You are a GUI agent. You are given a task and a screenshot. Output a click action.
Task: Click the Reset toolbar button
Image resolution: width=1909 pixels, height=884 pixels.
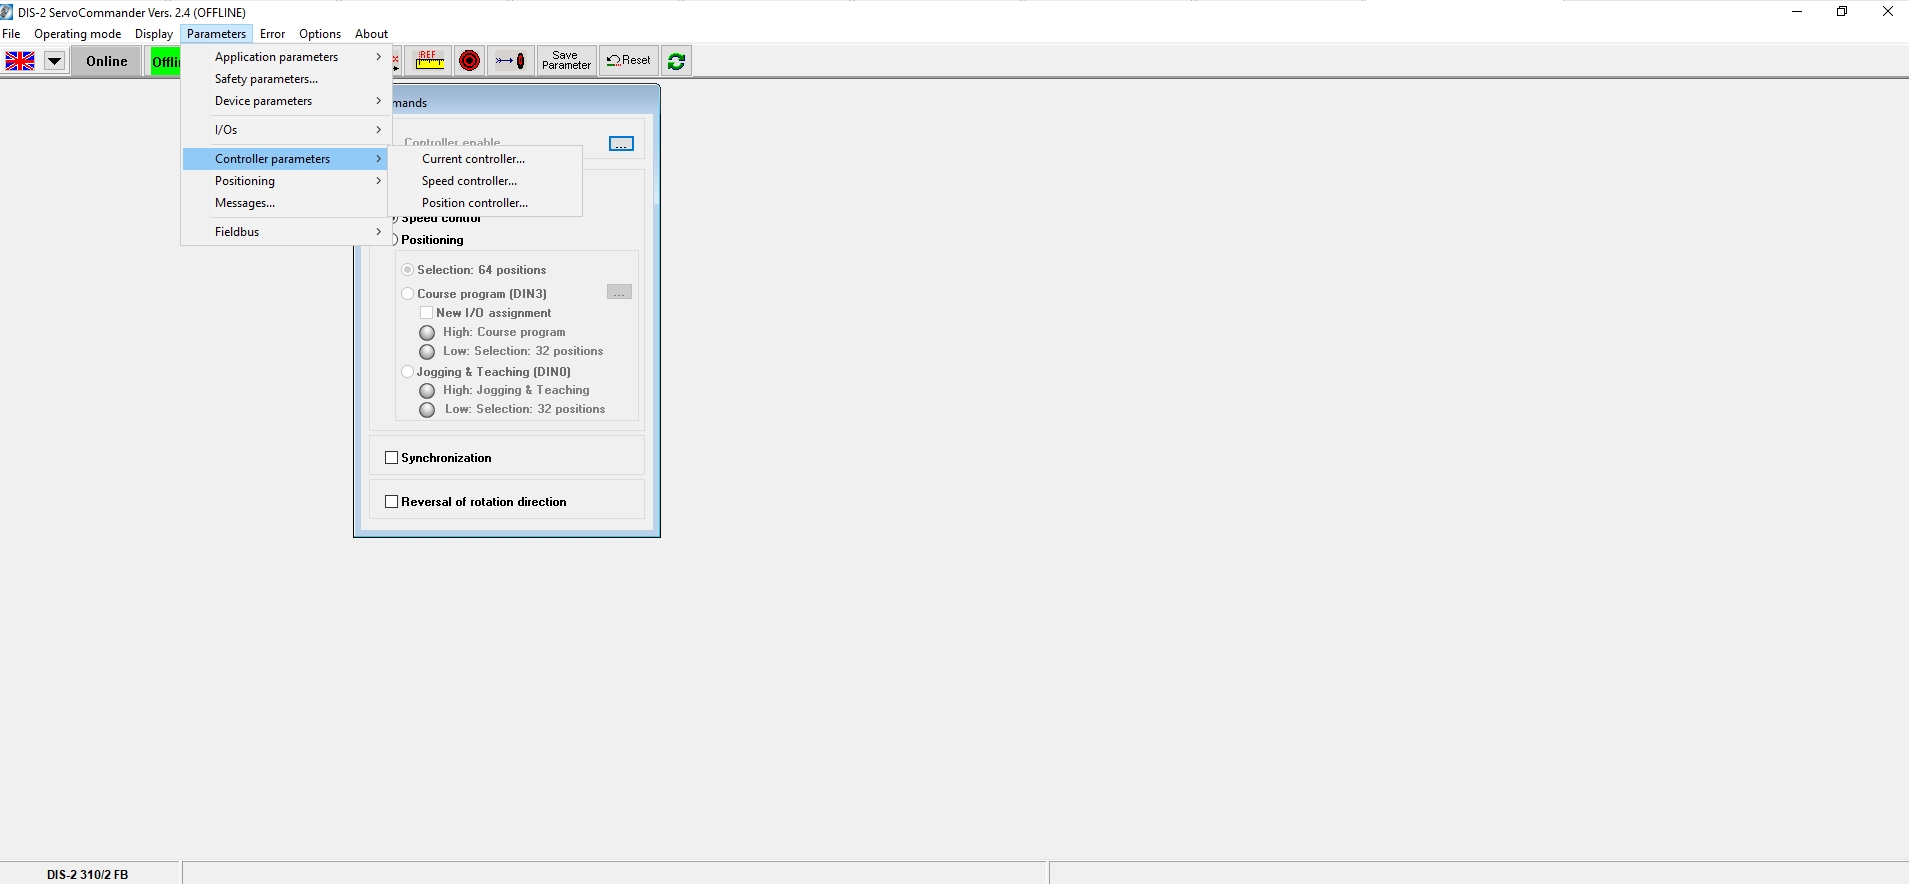click(629, 61)
